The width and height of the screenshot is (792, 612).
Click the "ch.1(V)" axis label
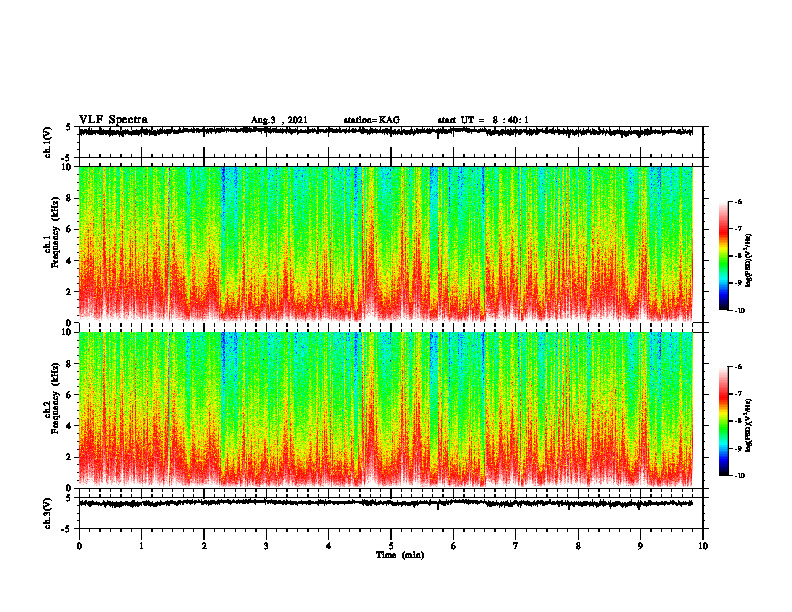point(47,142)
